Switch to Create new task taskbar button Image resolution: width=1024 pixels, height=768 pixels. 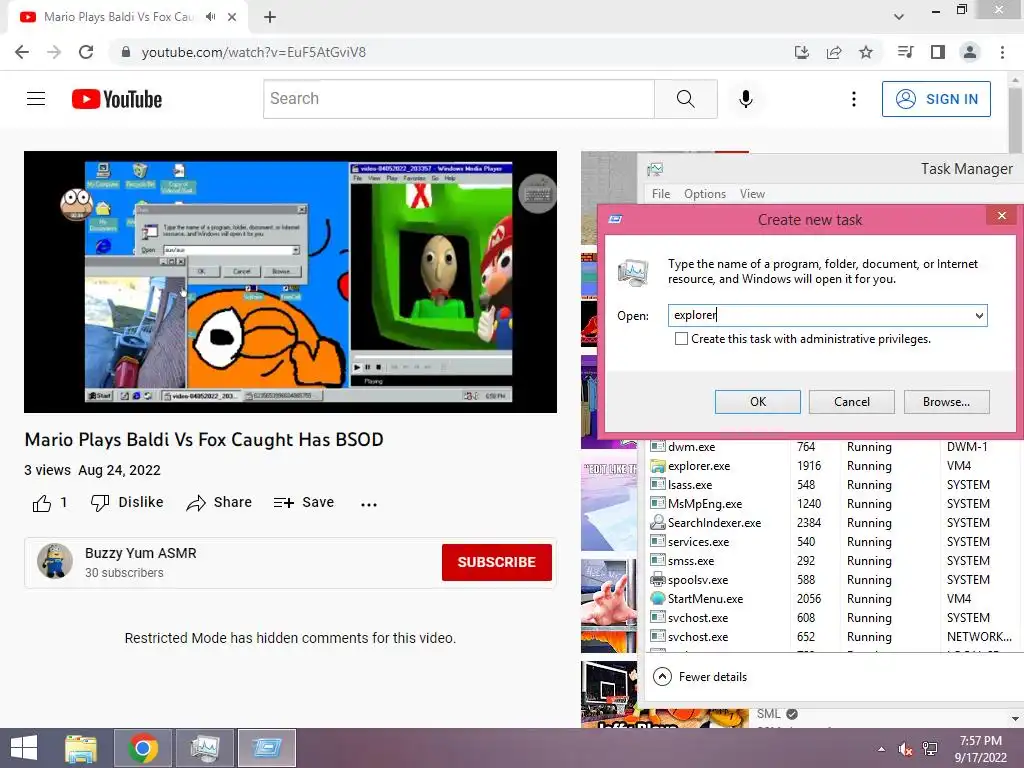coord(266,748)
